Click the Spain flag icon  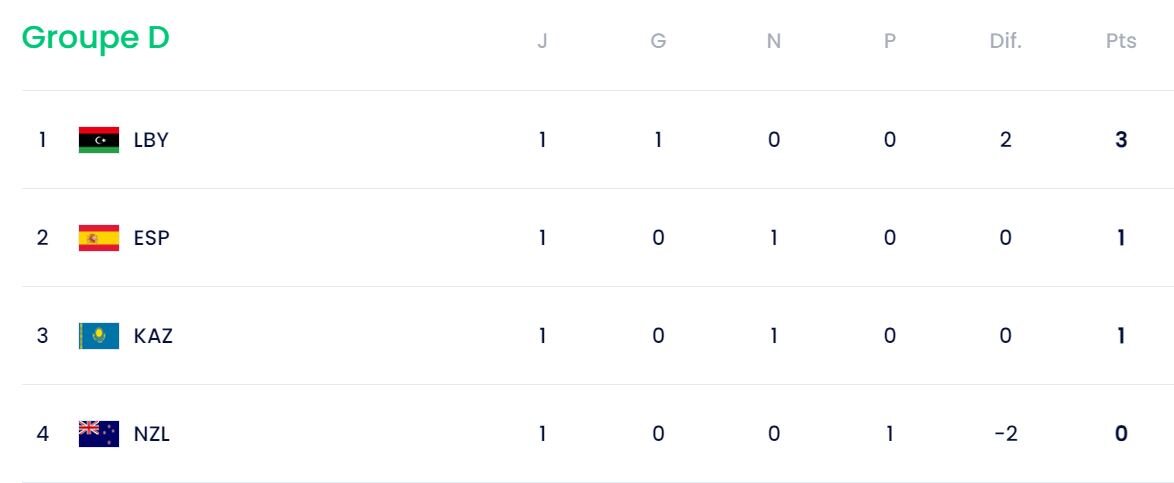click(98, 238)
